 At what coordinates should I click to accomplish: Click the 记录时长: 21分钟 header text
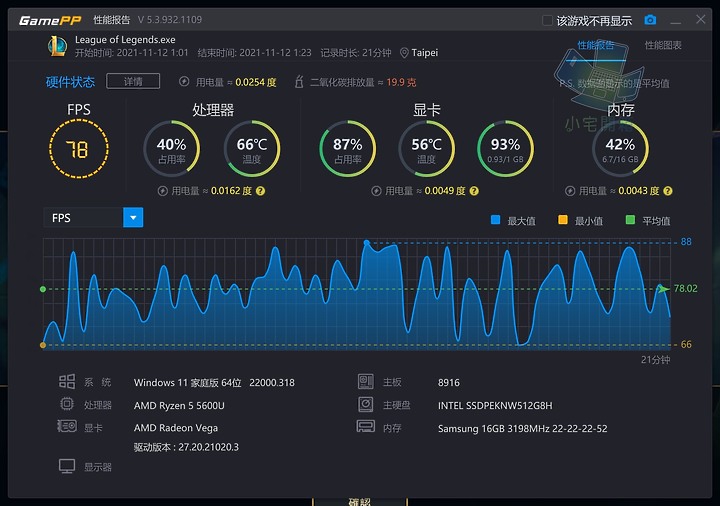tap(356, 53)
